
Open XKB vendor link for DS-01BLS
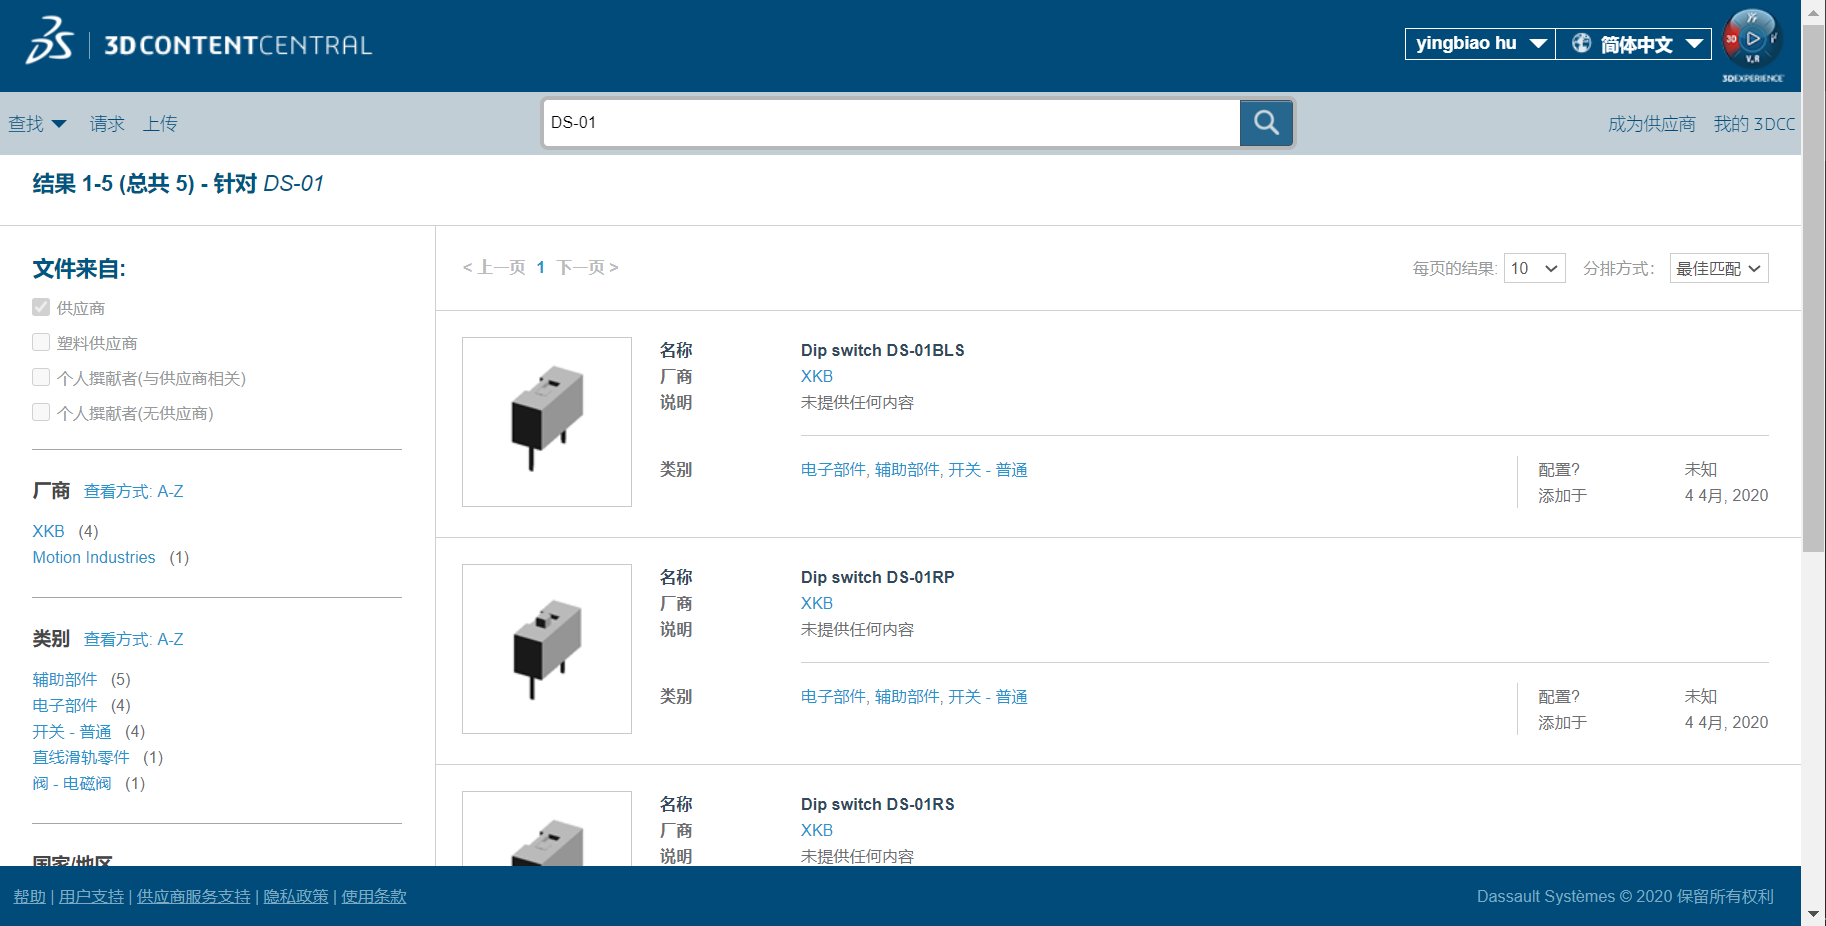[x=817, y=376]
